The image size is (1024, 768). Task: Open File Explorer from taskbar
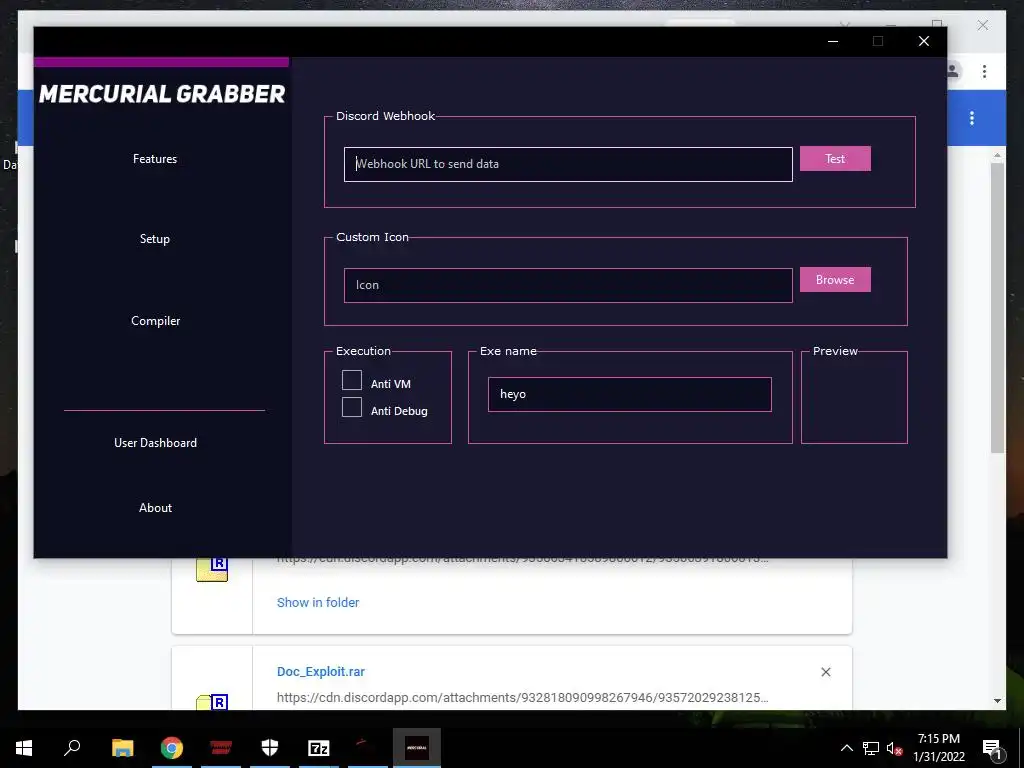click(122, 748)
